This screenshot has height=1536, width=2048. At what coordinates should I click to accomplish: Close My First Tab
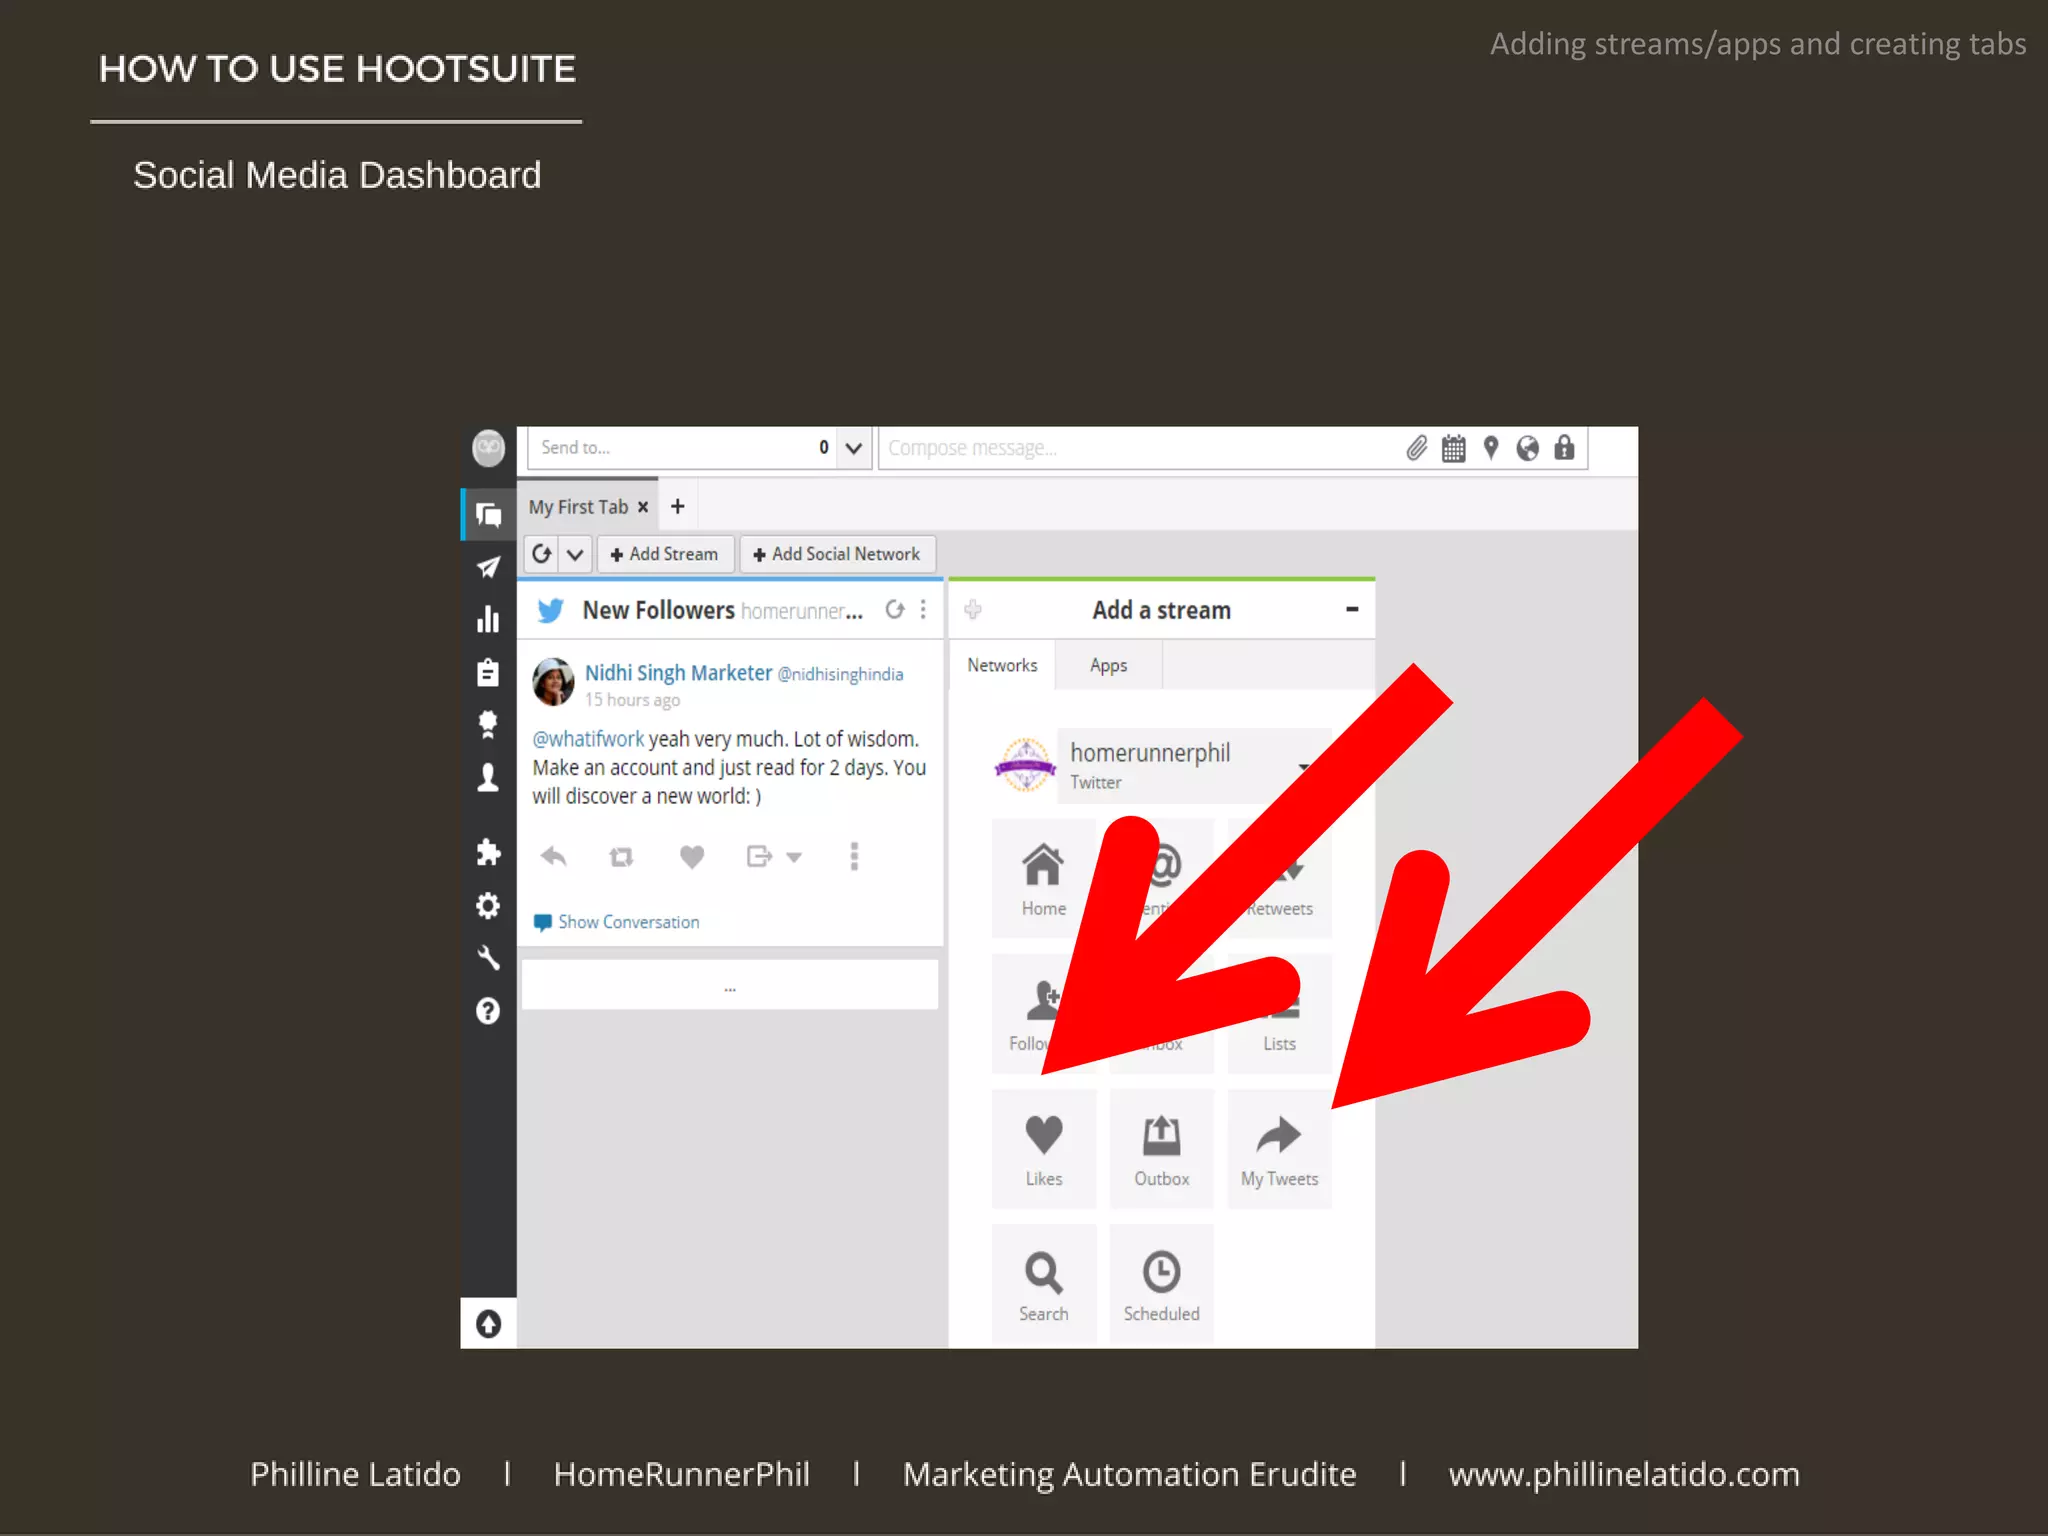[x=643, y=507]
